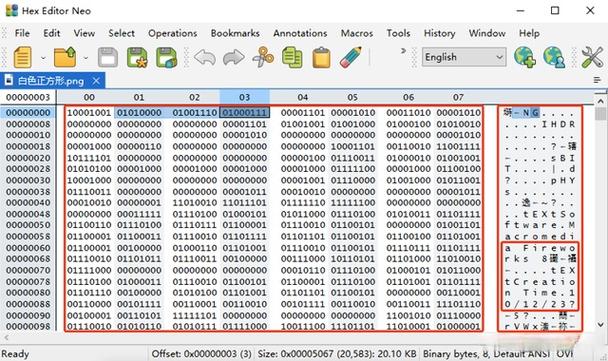Open the File menu
Image resolution: width=608 pixels, height=361 pixels.
click(22, 33)
